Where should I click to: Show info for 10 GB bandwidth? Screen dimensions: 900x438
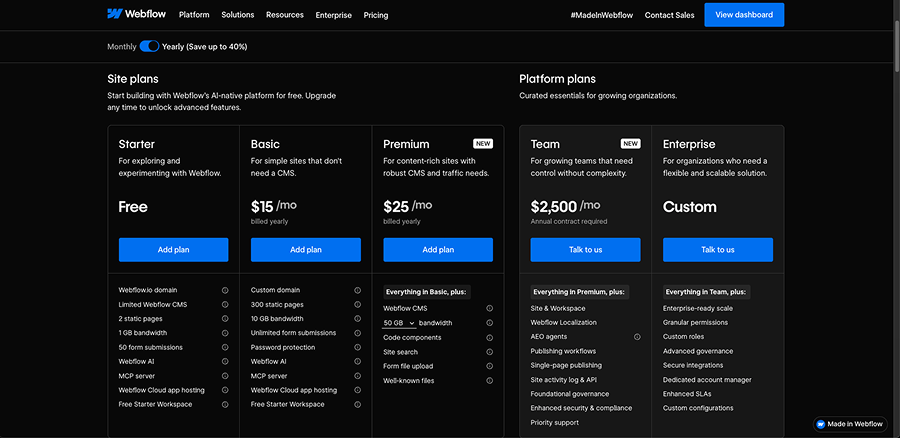[x=358, y=319]
